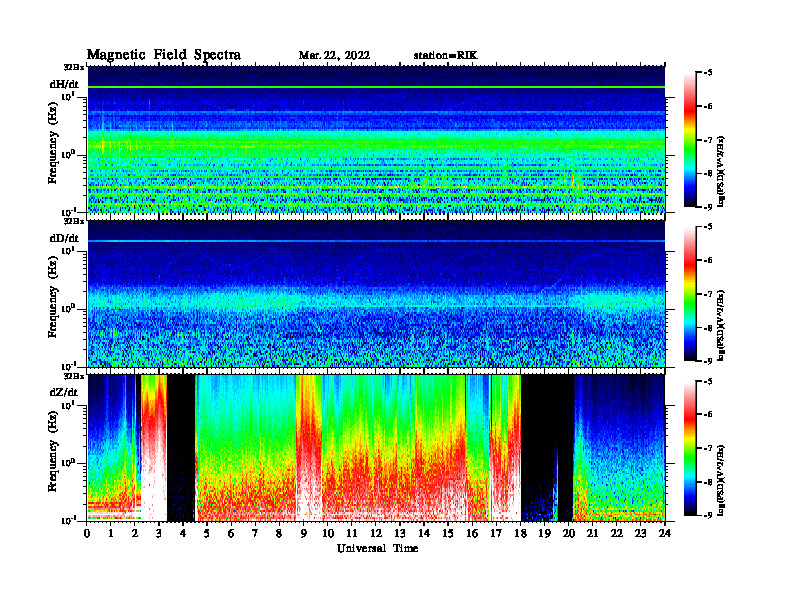Click the dD/dt spectrogram panel
The image size is (792, 612).
point(376,293)
